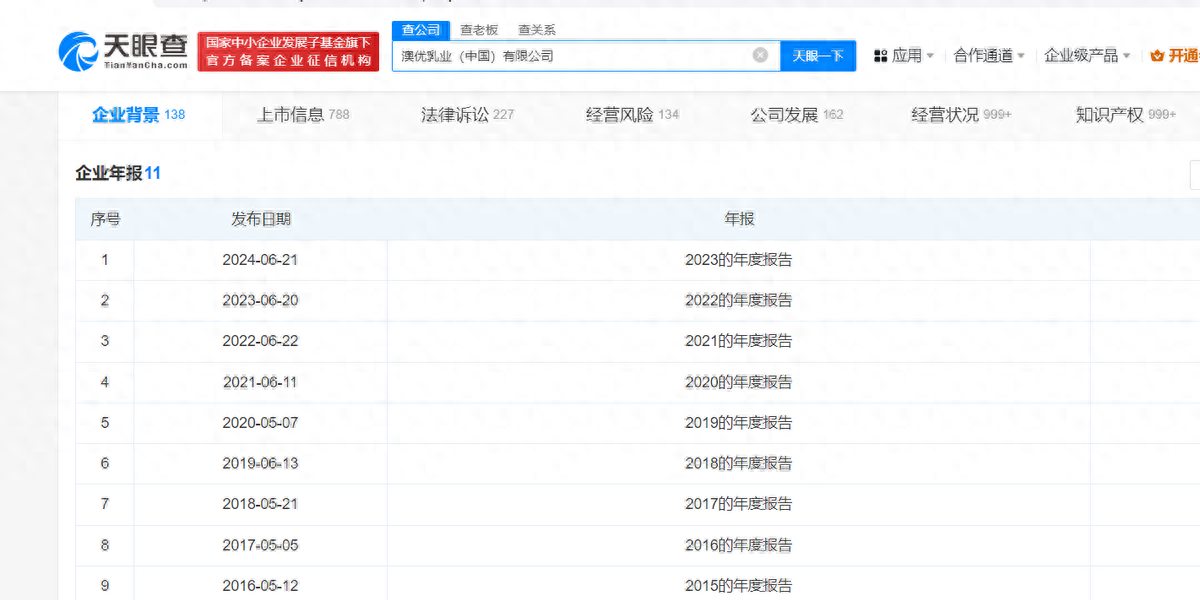The image size is (1200, 600).
Task: Click the date 2022-06-22
Action: (260, 341)
